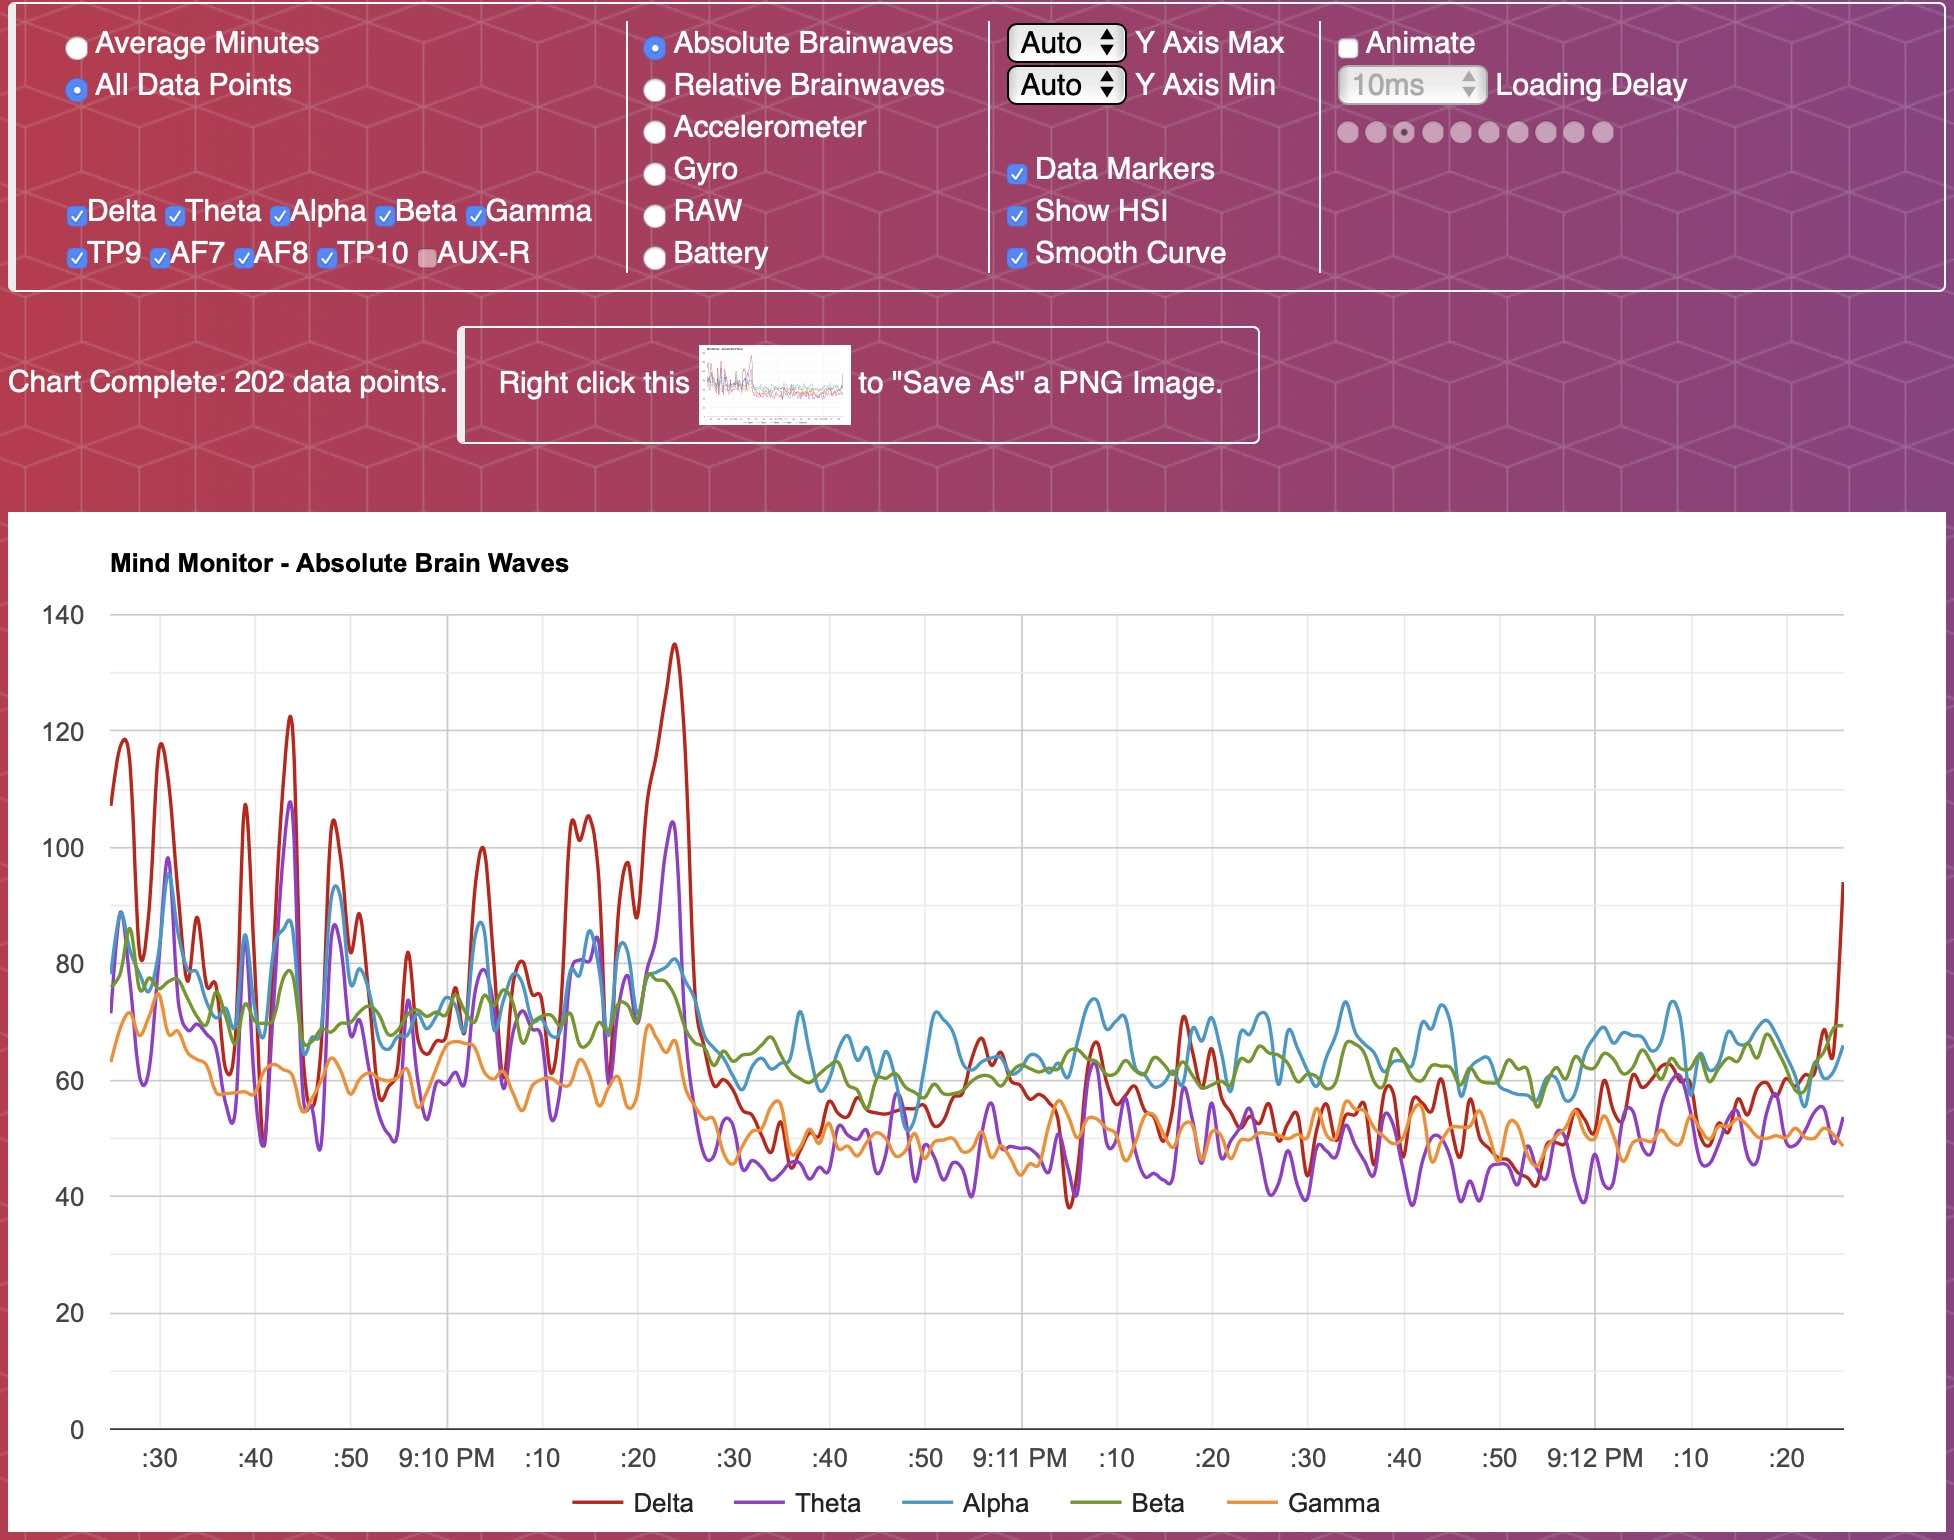The height and width of the screenshot is (1540, 1954).
Task: Uncheck the TP9 sensor checkbox
Action: [77, 257]
